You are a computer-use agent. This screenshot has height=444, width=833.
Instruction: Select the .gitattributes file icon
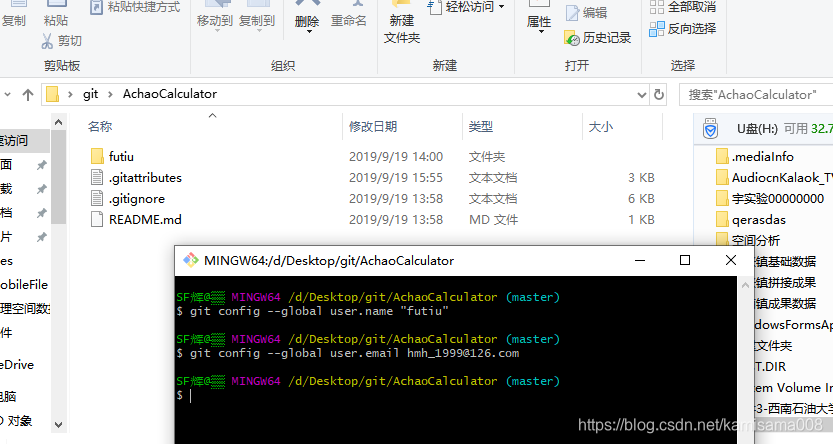point(97,177)
